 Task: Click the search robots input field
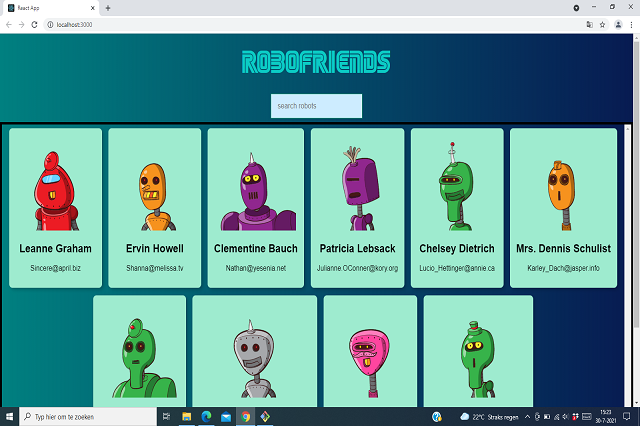click(x=316, y=106)
